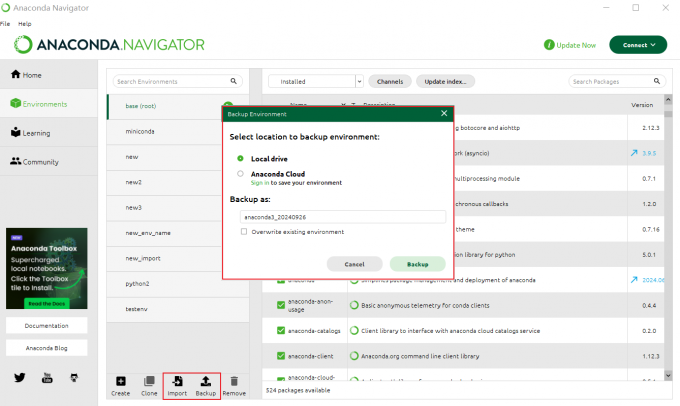The height and width of the screenshot is (406, 680).
Task: Expand the Connect dropdown button
Action: [638, 45]
